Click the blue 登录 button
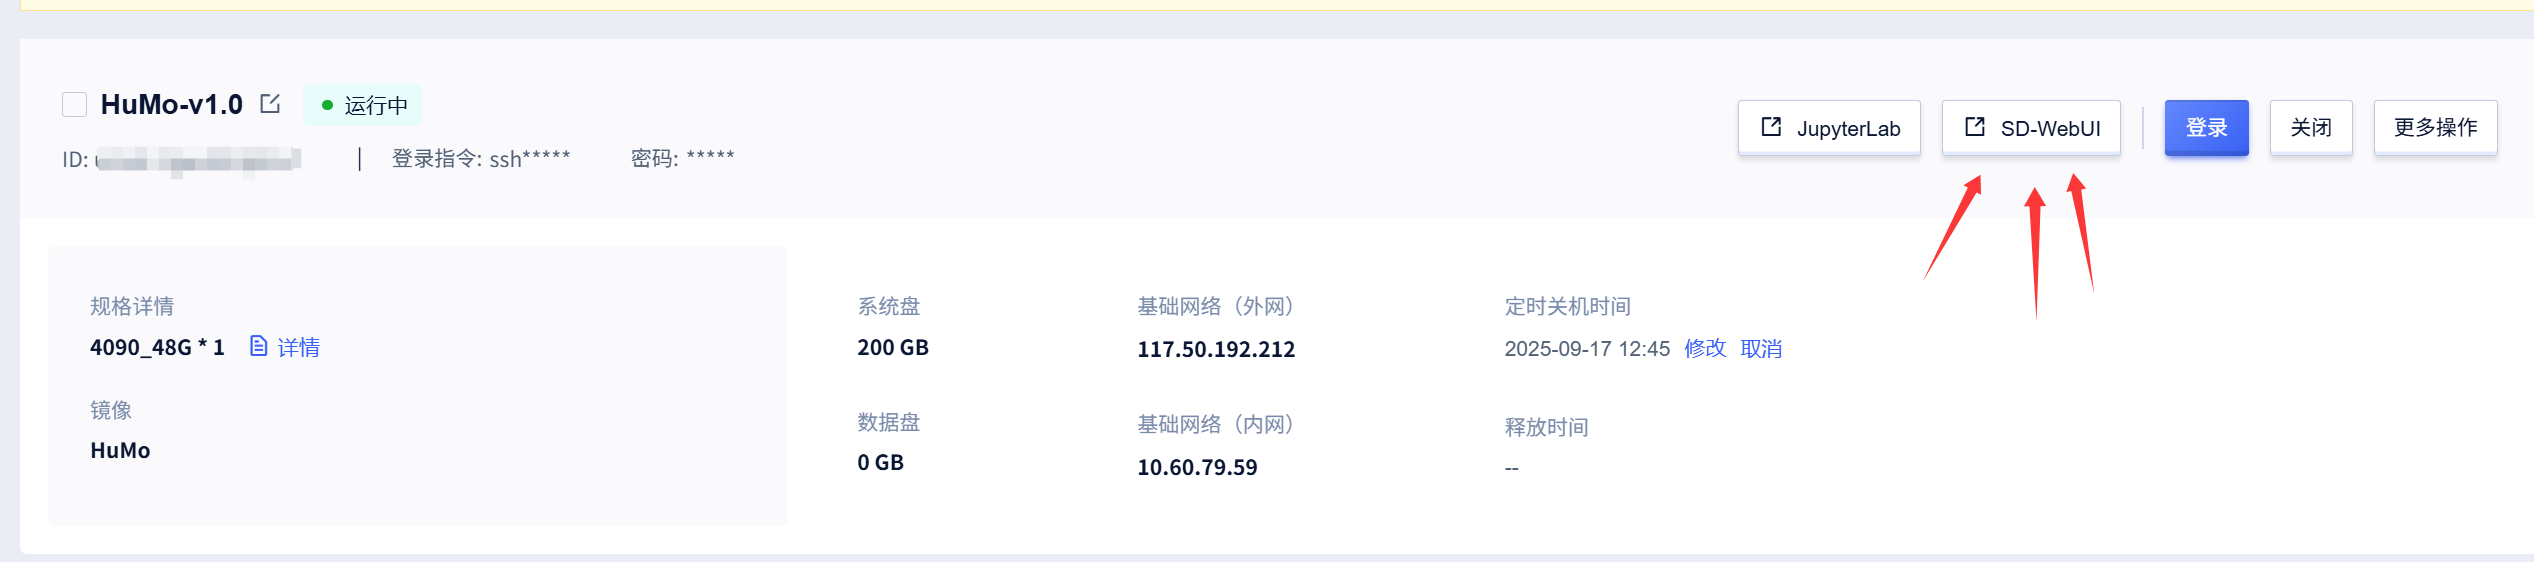Screen dimensions: 2534x562 tap(2206, 128)
